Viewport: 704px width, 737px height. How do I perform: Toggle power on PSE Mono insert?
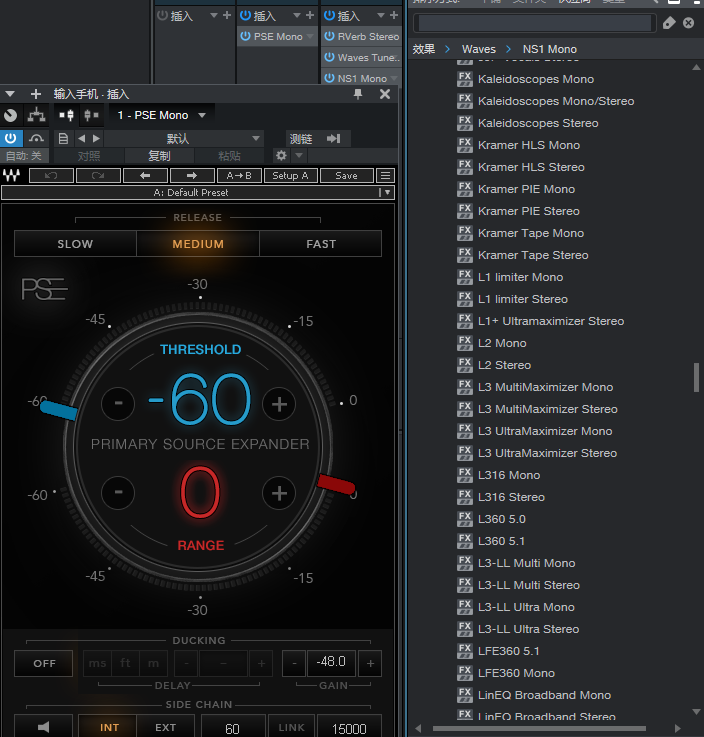point(245,36)
